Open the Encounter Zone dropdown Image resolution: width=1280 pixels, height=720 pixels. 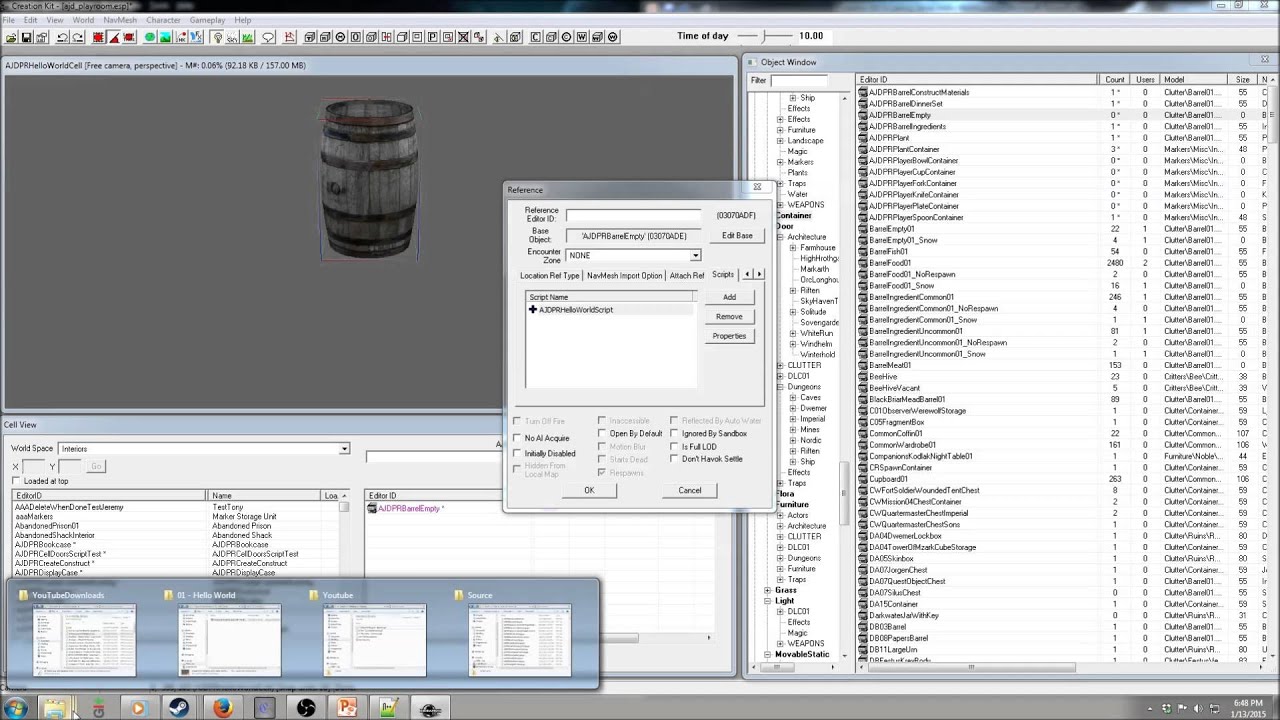point(695,255)
